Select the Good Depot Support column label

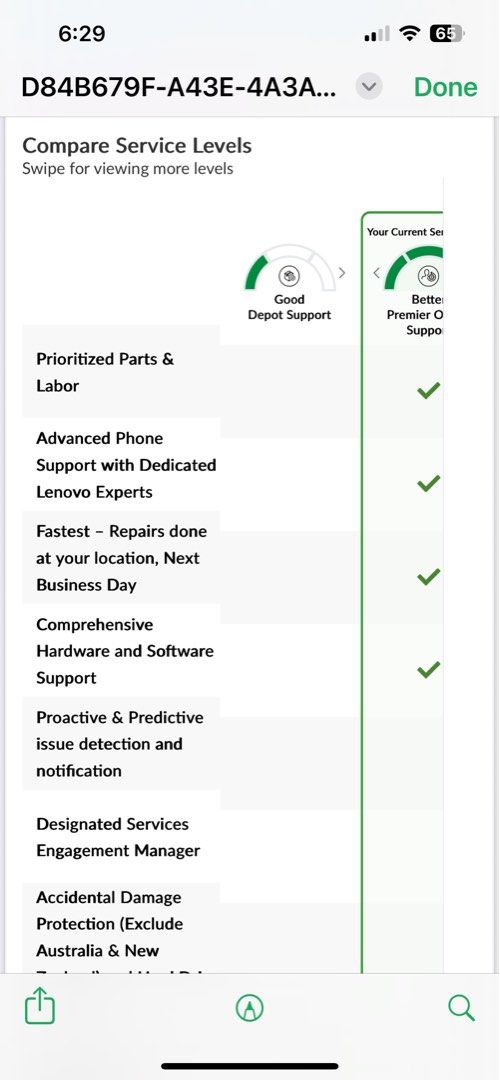(289, 307)
